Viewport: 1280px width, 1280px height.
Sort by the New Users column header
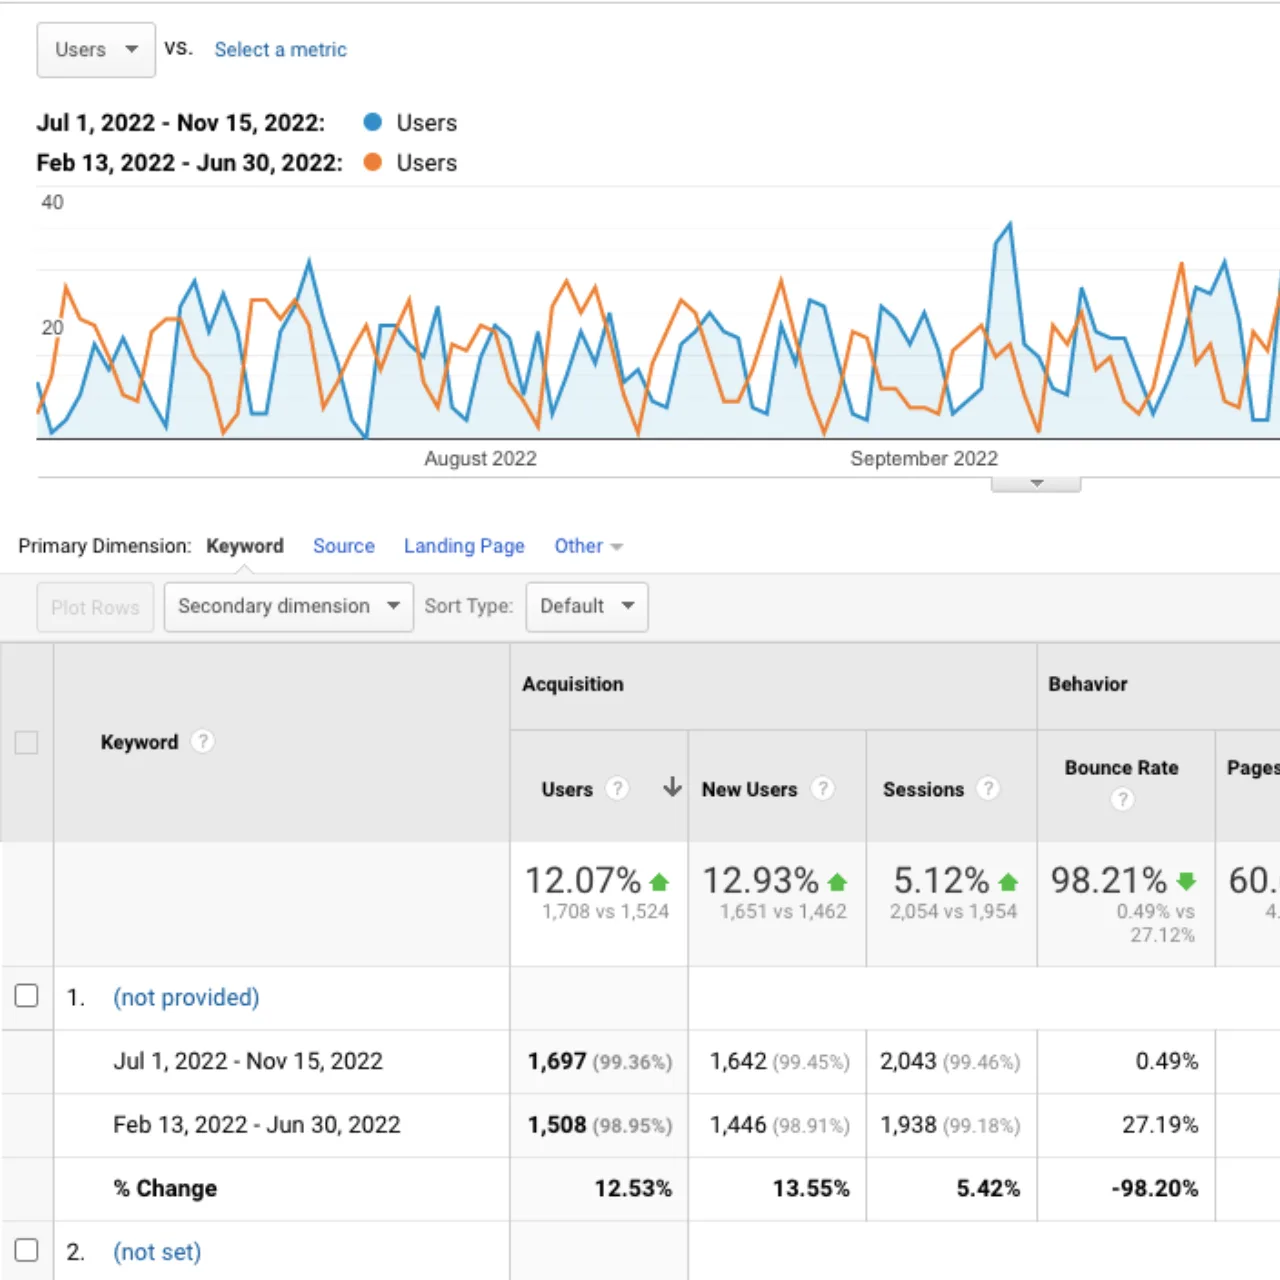click(x=749, y=789)
